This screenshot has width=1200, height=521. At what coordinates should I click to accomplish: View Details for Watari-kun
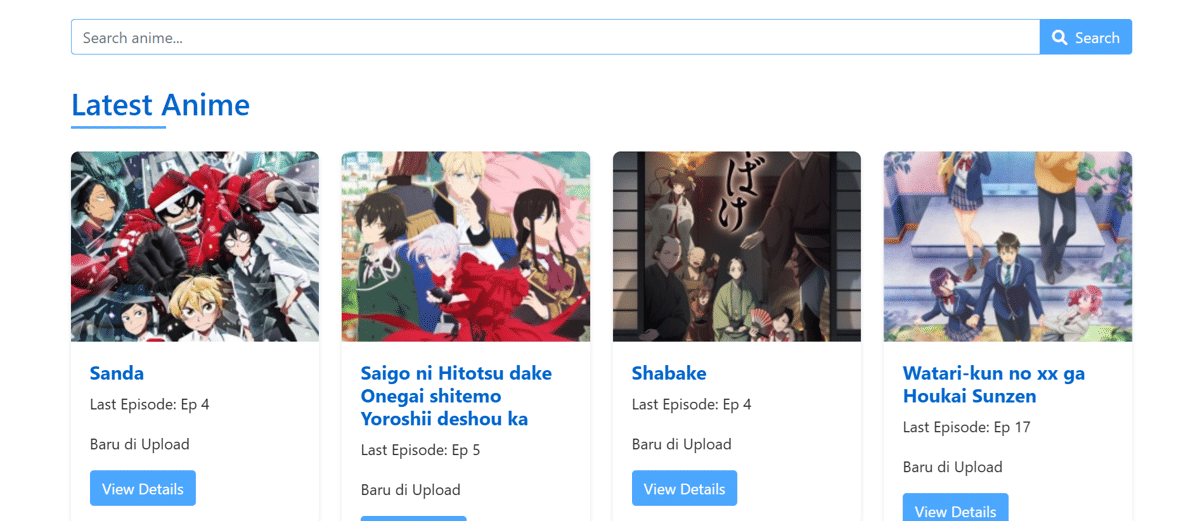click(956, 507)
